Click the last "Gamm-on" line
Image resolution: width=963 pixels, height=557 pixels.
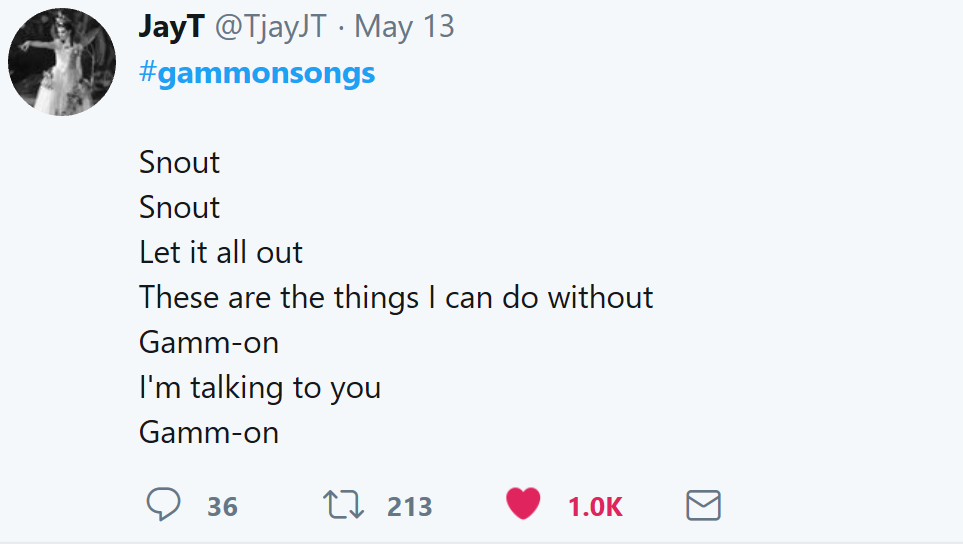[209, 432]
